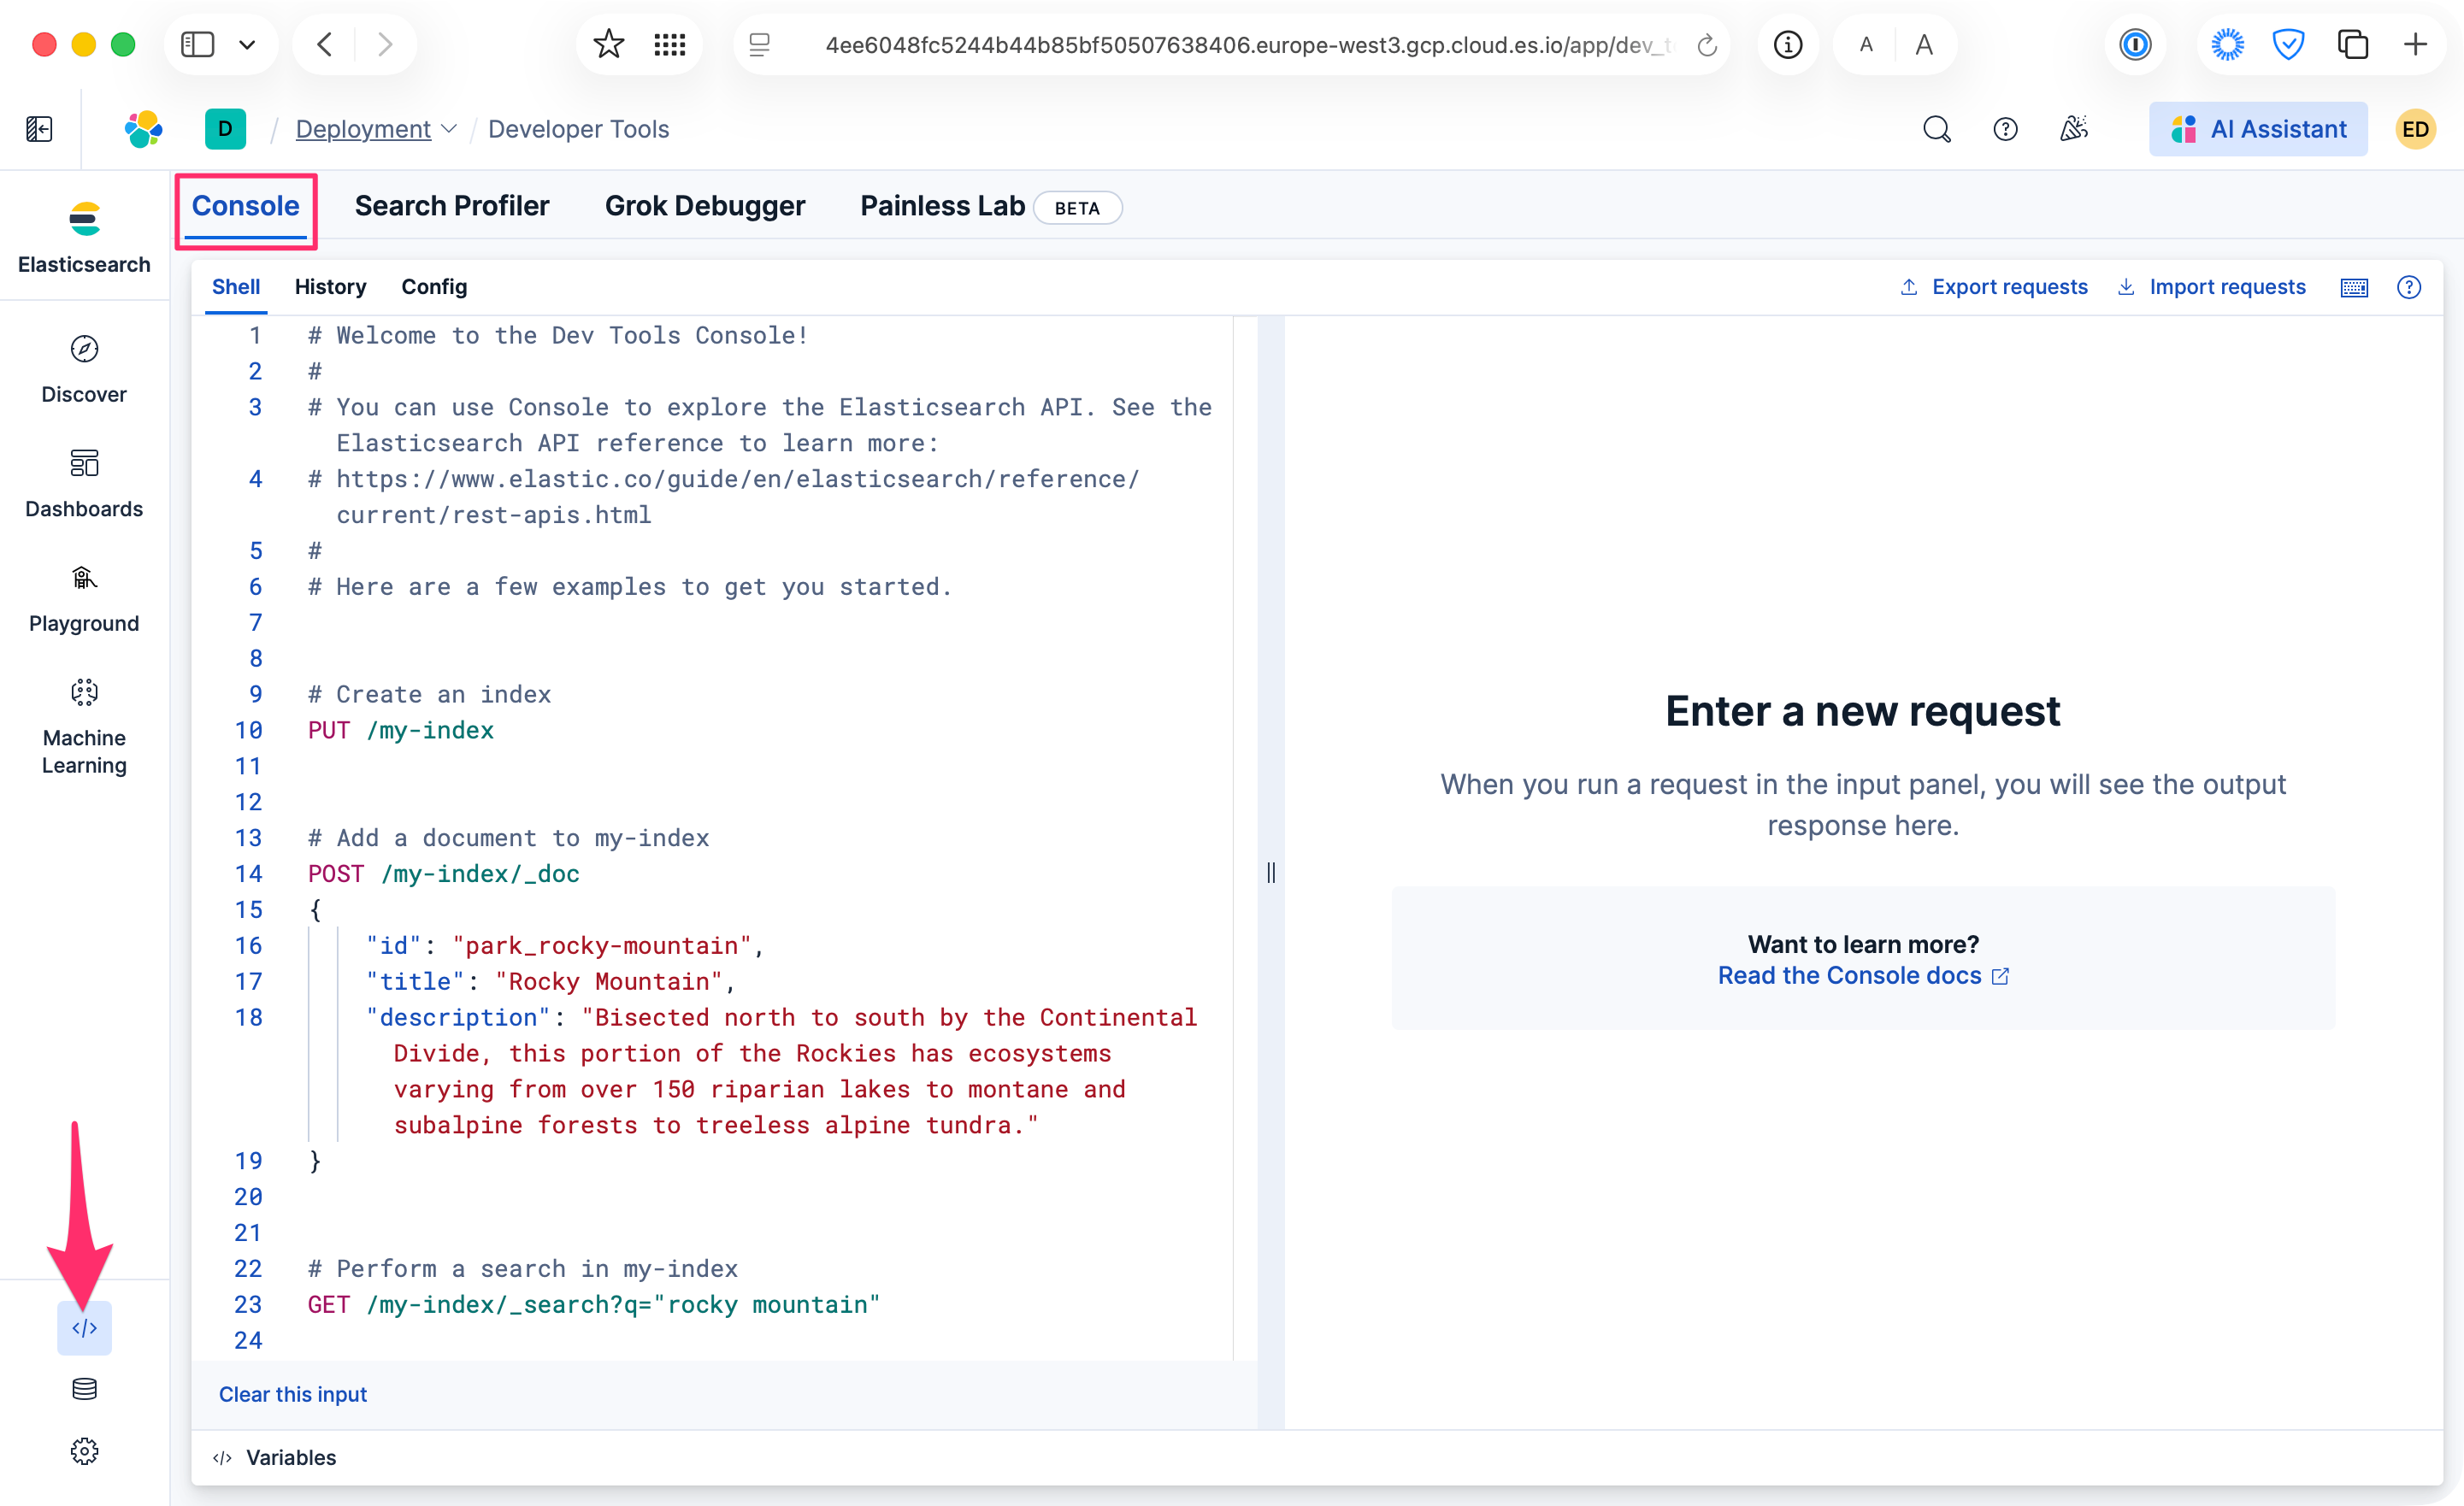Open the index management database icon
The width and height of the screenshot is (2464, 1506).
click(84, 1389)
